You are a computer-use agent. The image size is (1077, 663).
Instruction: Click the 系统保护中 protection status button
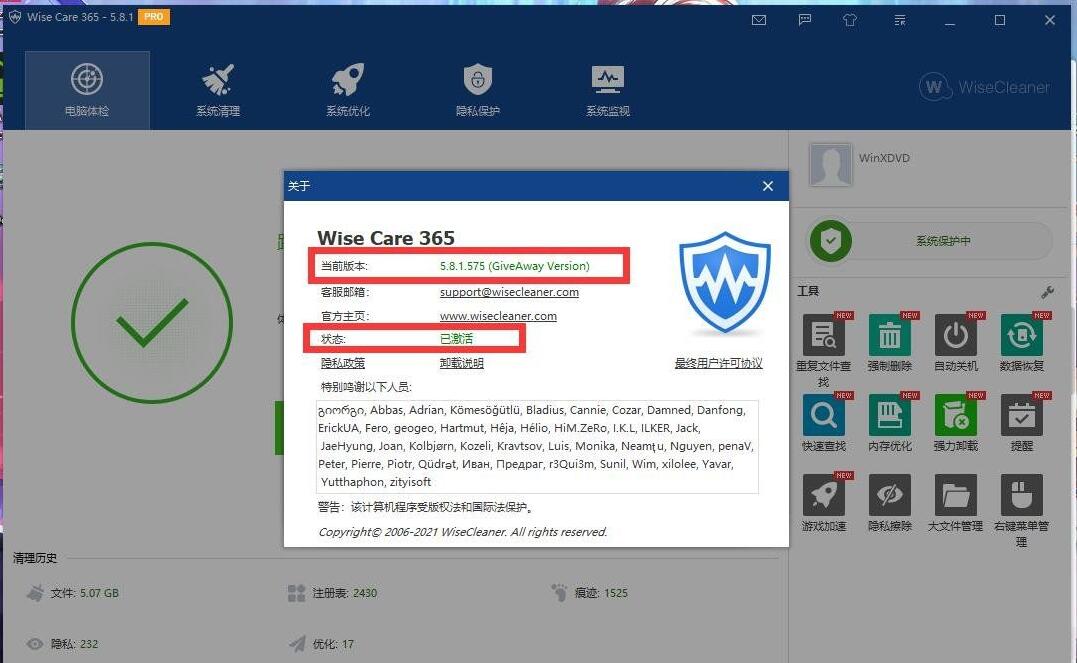931,241
